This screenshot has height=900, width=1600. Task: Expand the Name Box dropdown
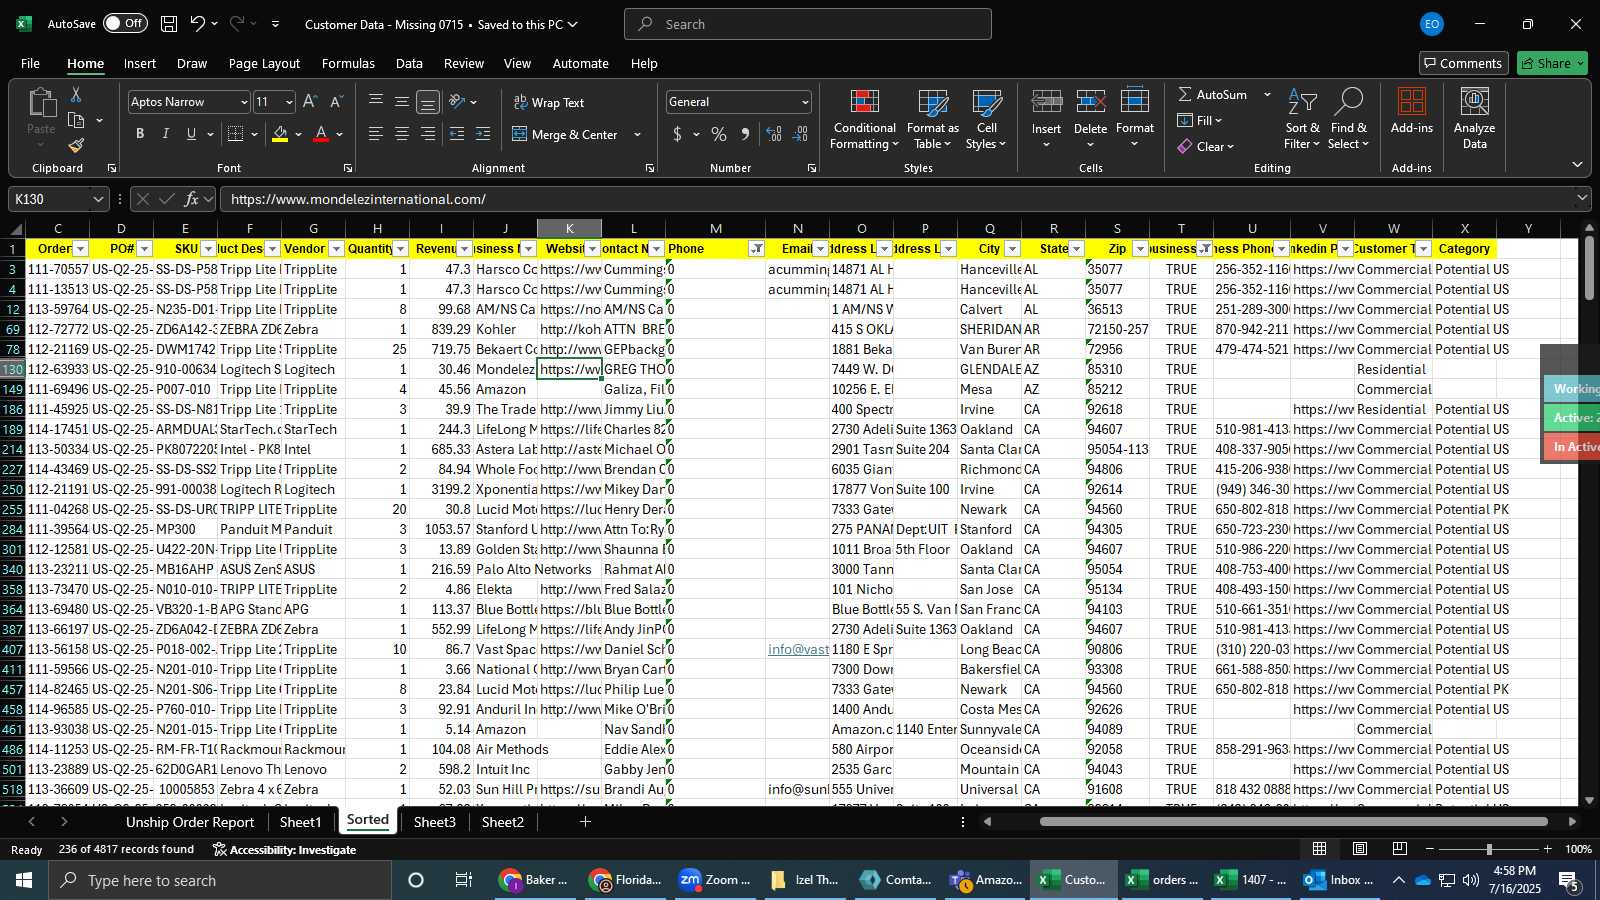(x=98, y=199)
